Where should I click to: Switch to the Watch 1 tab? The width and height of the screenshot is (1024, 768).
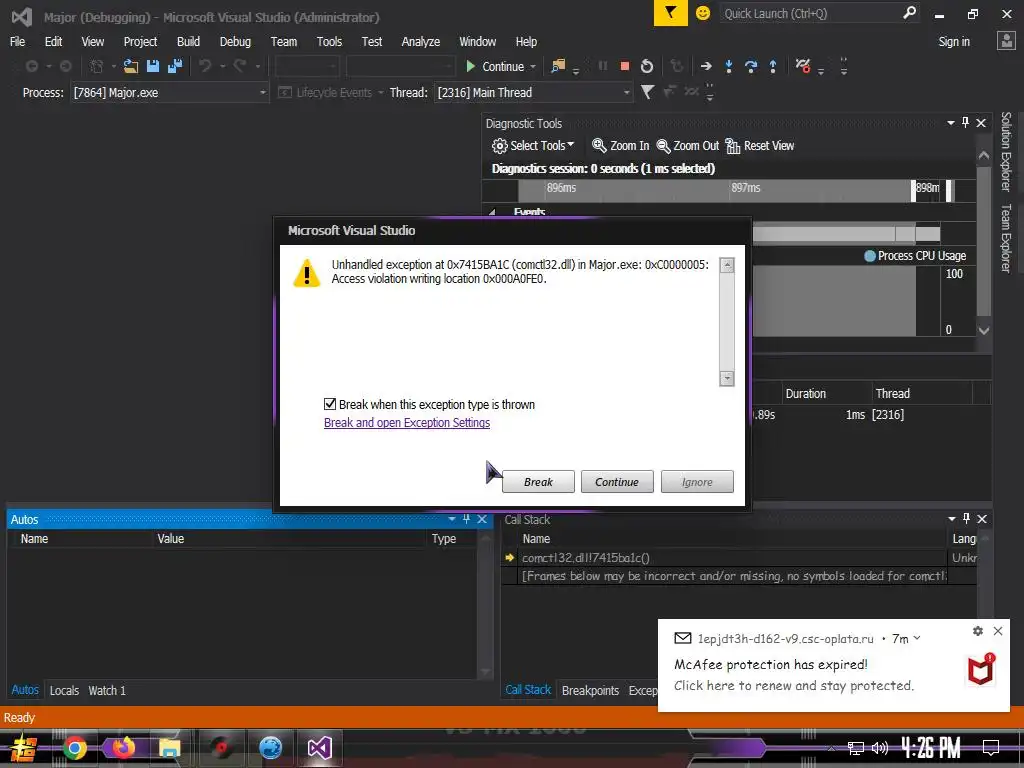[107, 690]
